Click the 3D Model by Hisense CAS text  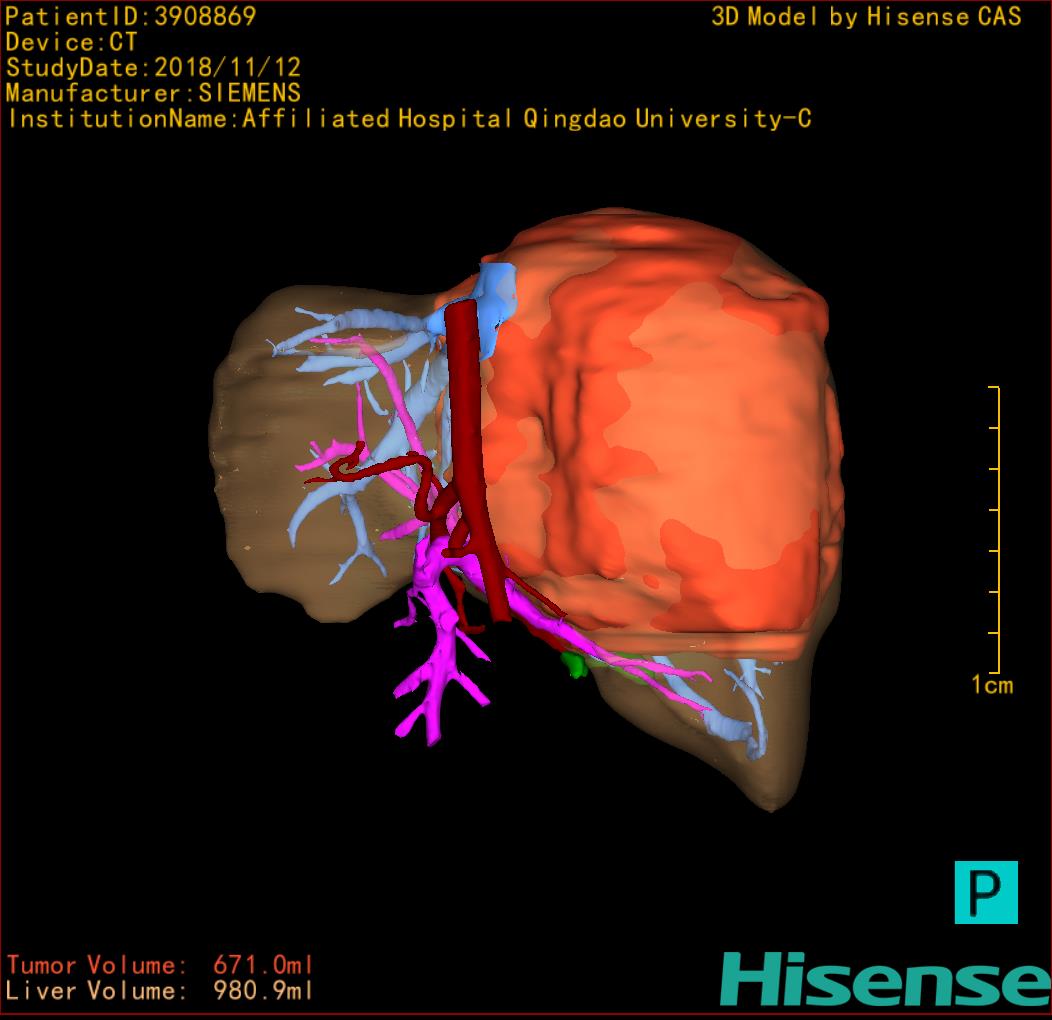coord(866,17)
